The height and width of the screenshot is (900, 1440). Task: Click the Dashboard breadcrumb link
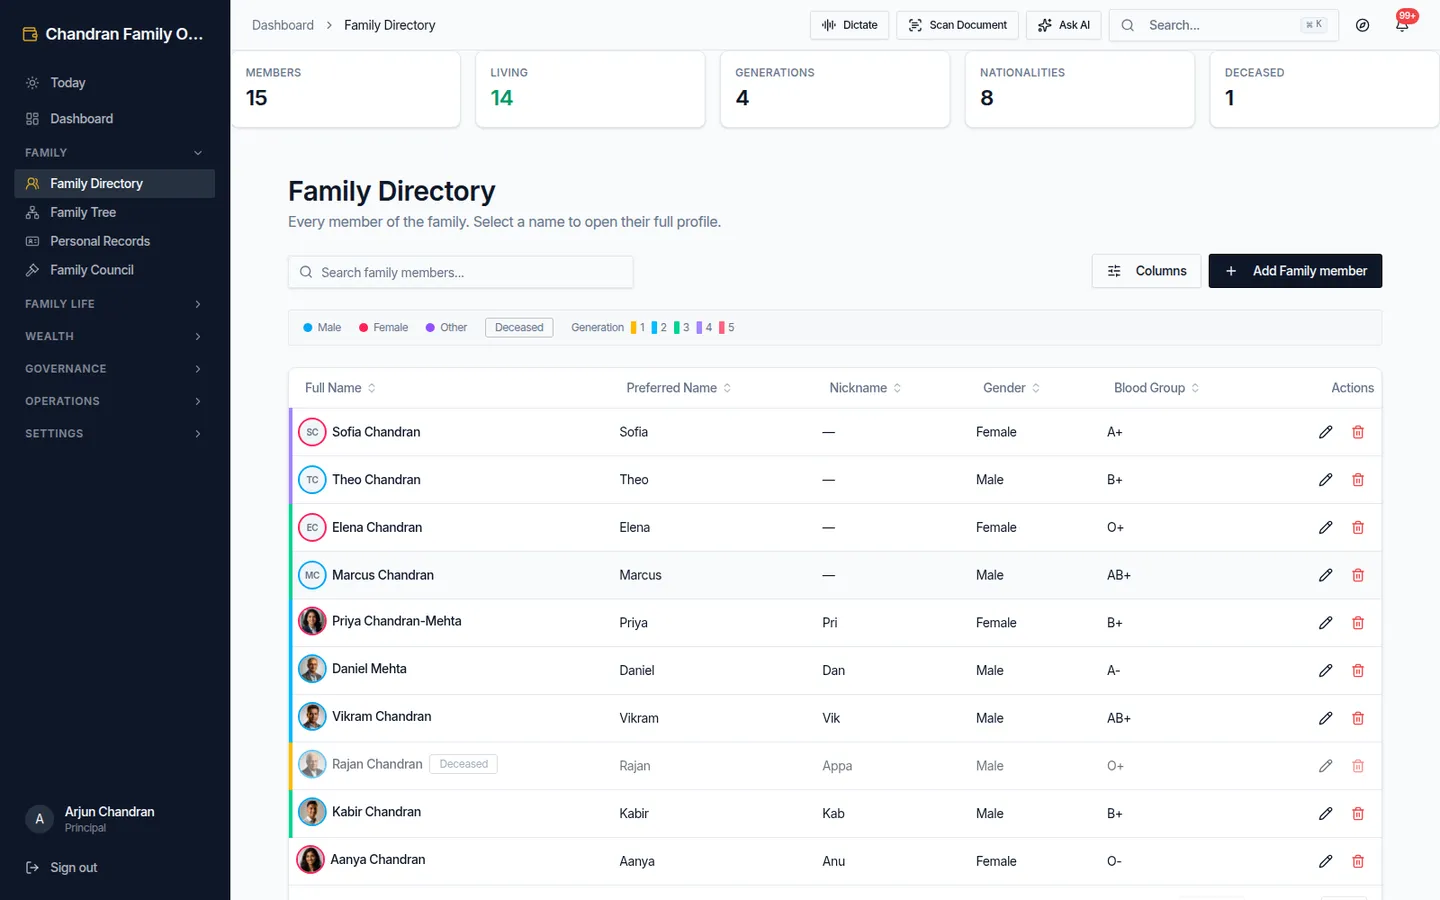pyautogui.click(x=283, y=25)
